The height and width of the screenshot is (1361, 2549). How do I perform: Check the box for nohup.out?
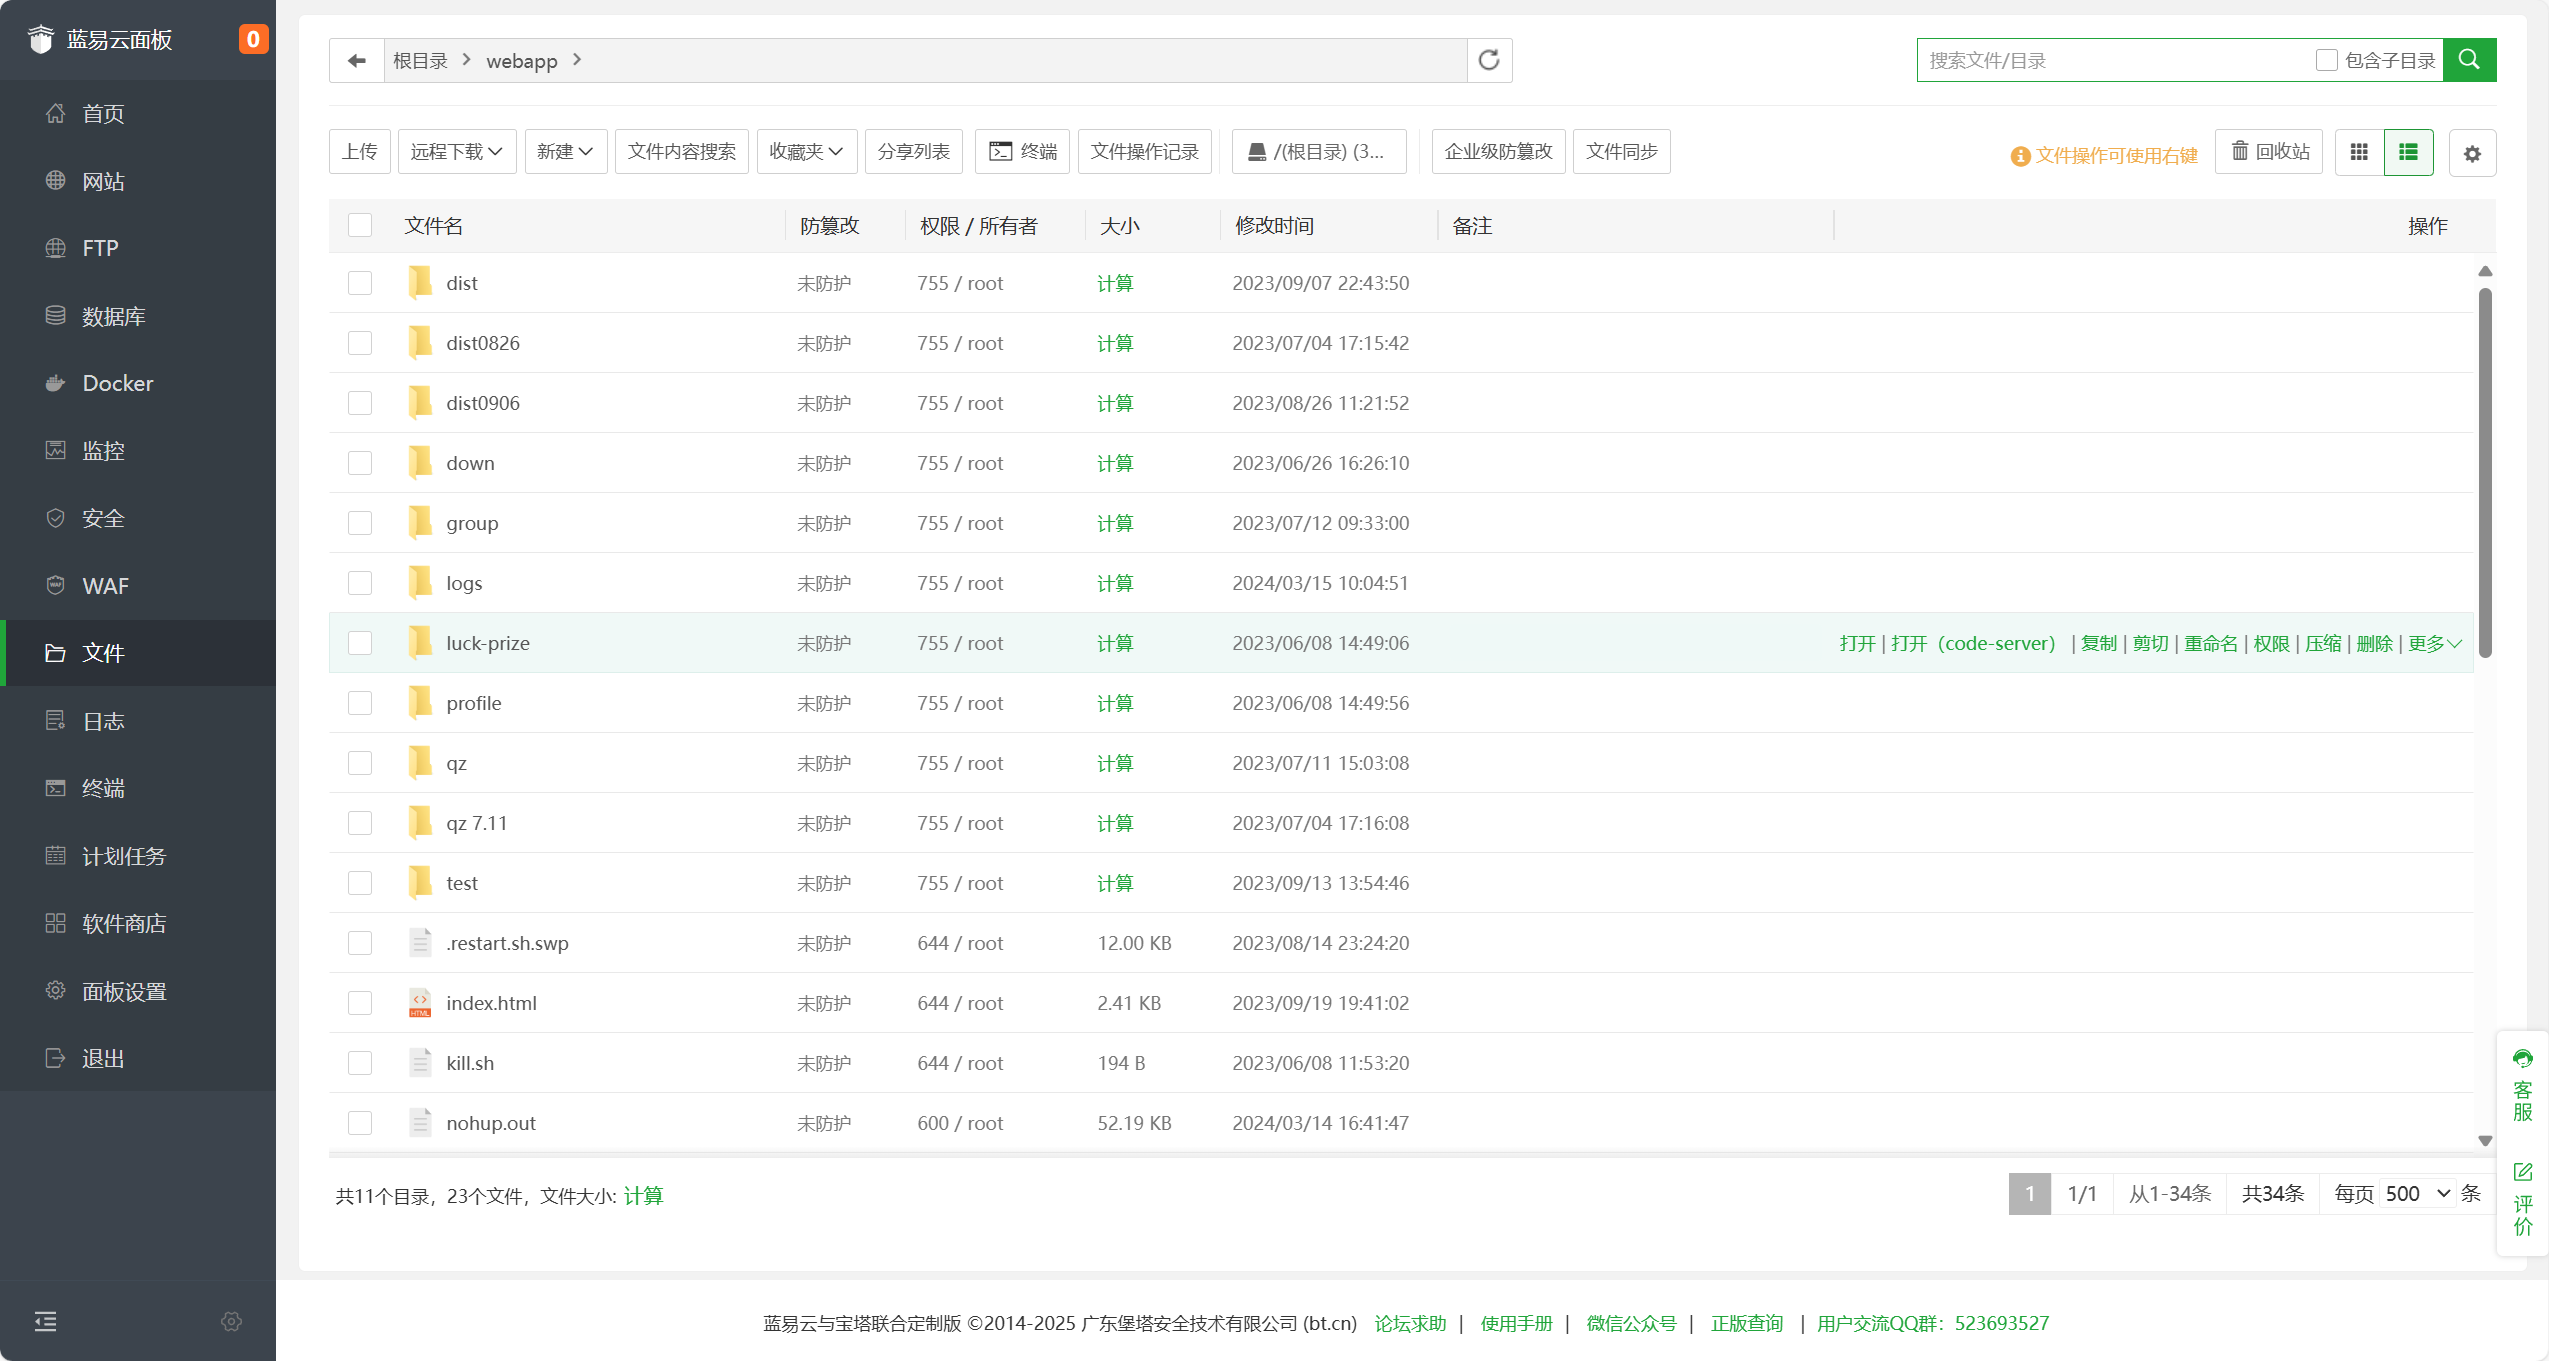click(x=360, y=1123)
